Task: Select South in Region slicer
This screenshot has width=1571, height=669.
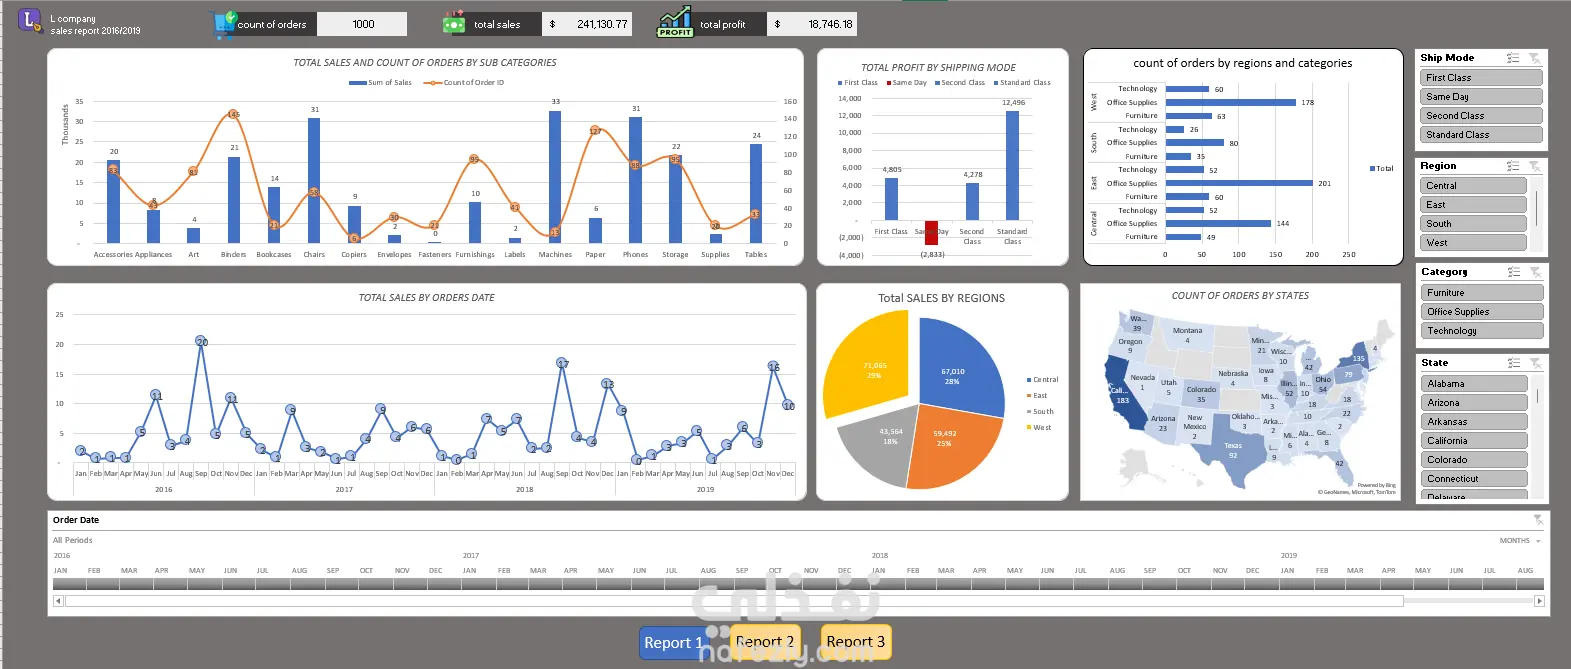Action: pyautogui.click(x=1474, y=224)
